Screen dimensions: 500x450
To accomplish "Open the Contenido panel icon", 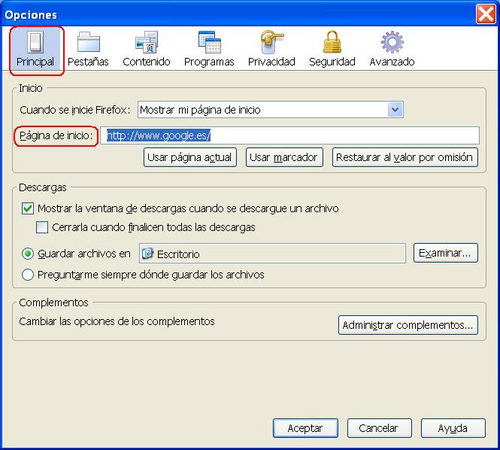I will [x=146, y=42].
